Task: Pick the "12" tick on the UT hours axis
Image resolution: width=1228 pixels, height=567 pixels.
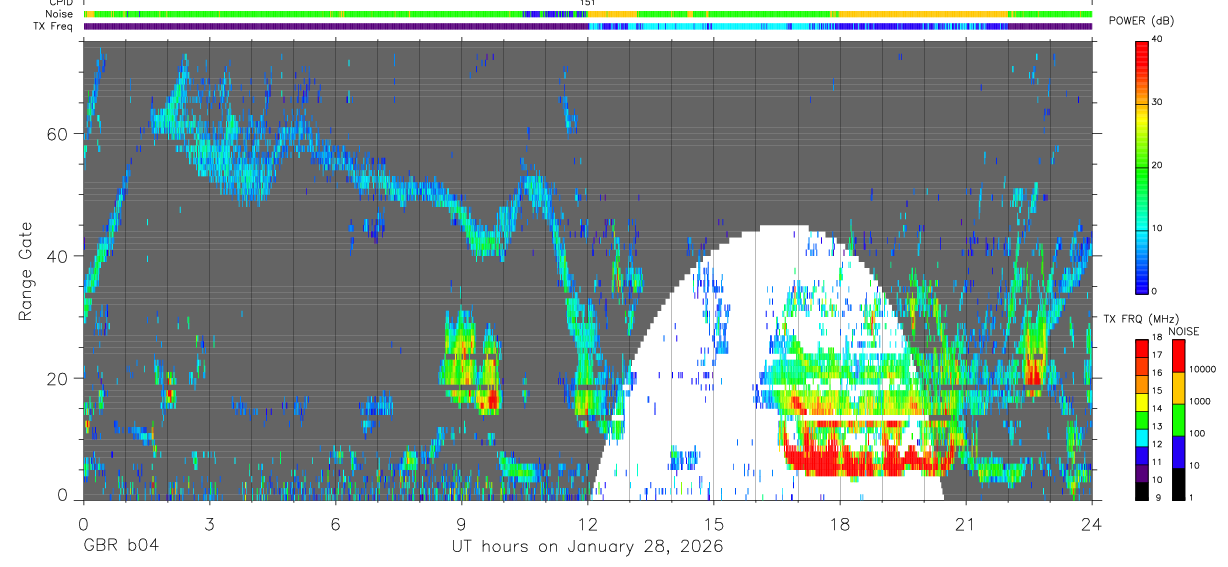Action: click(587, 523)
